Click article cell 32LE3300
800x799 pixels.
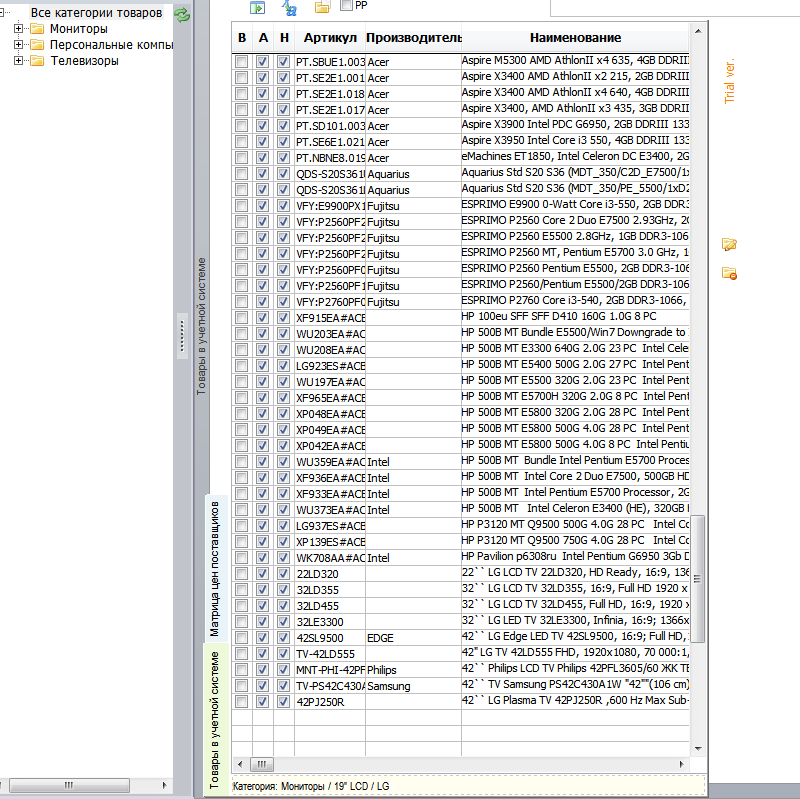click(x=330, y=622)
